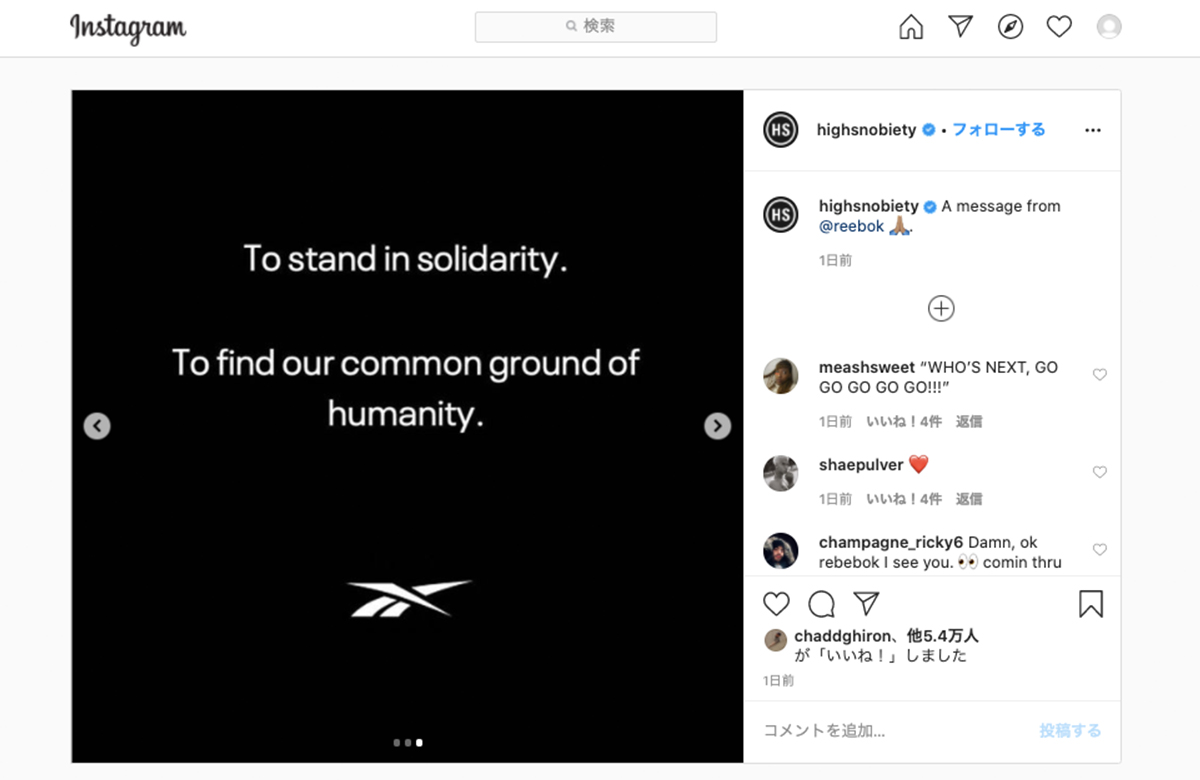
Task: Load more comments with plus circle
Action: pyautogui.click(x=941, y=308)
